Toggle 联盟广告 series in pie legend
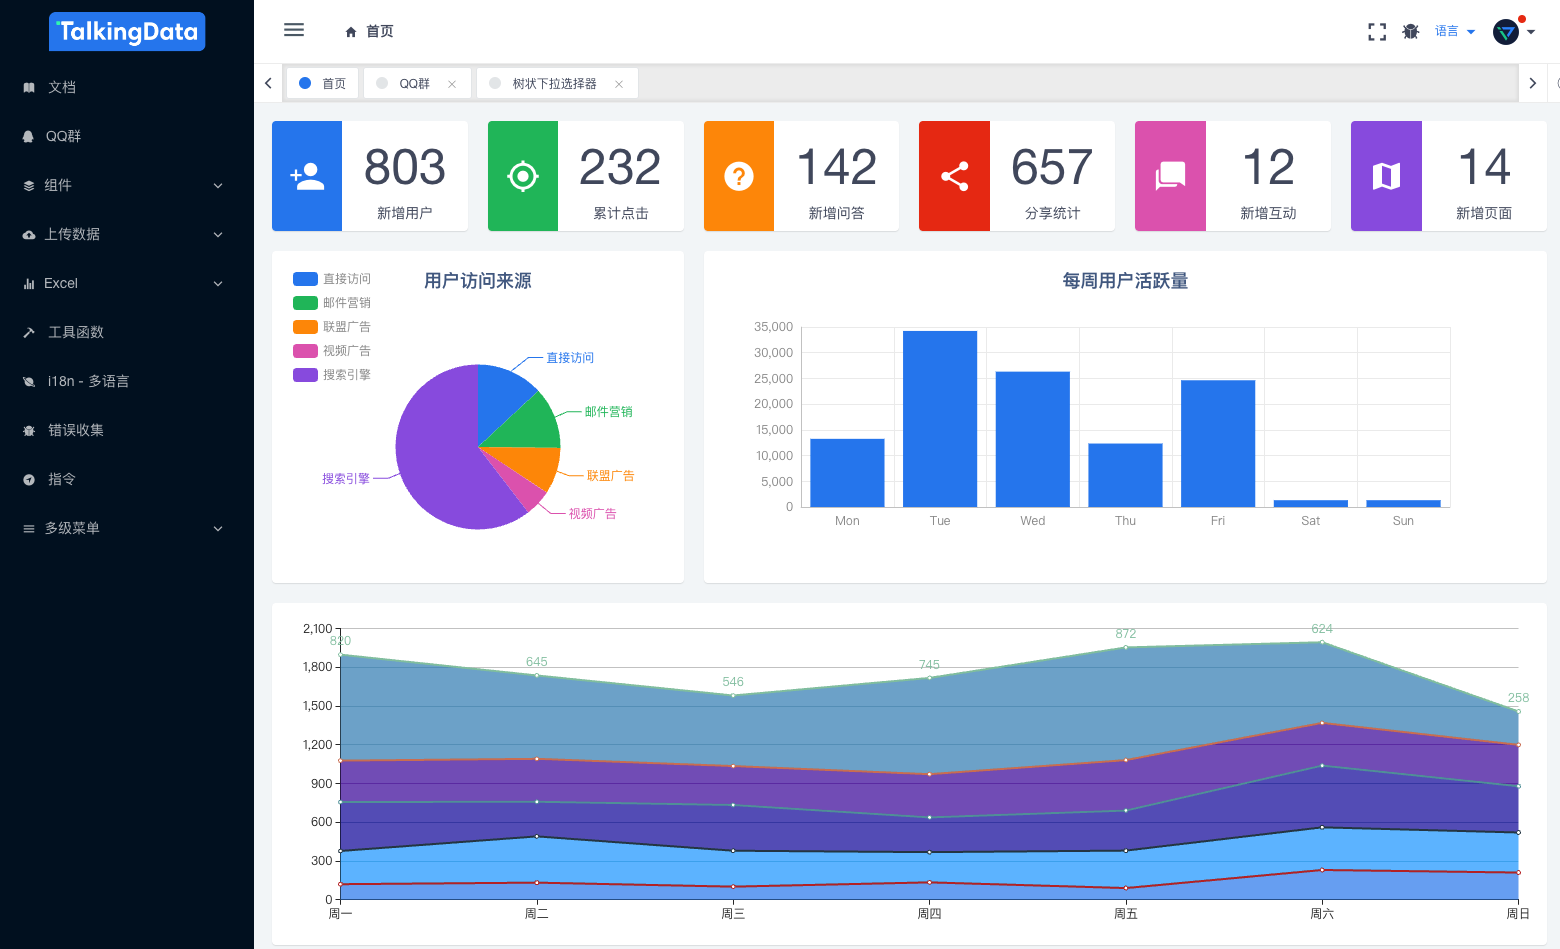 (332, 327)
